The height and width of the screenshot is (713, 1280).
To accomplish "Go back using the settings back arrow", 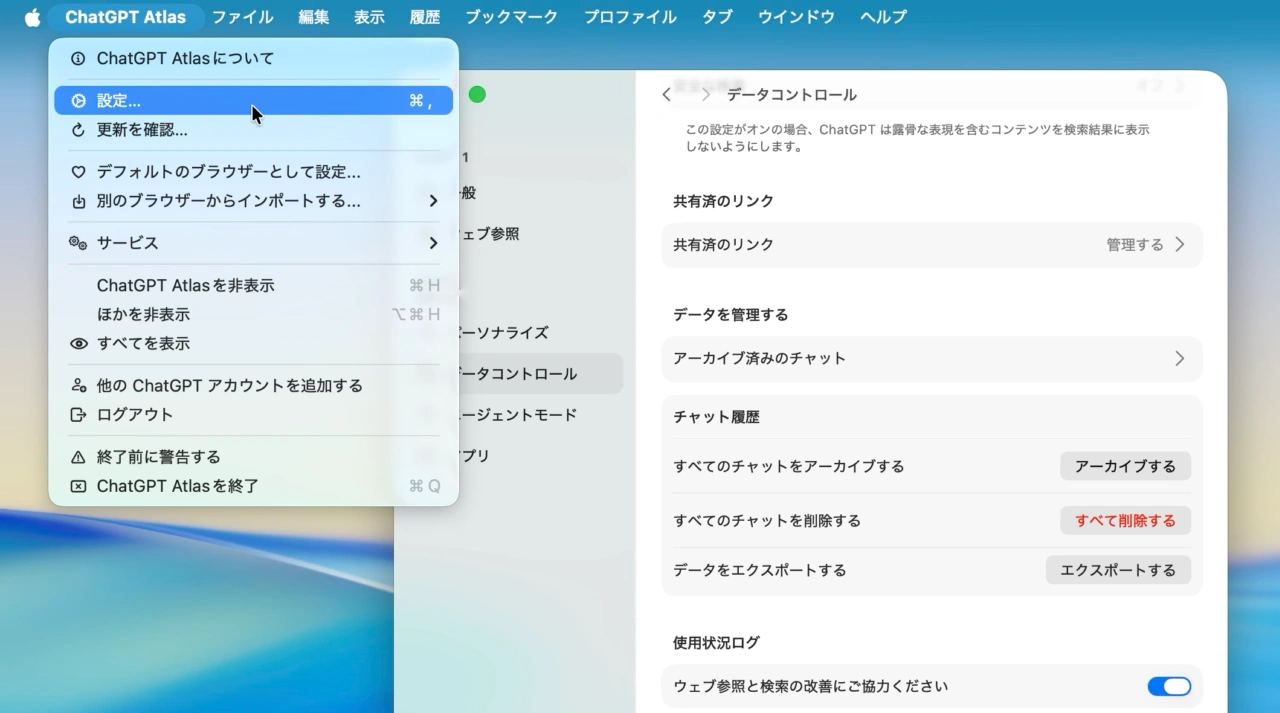I will (667, 95).
